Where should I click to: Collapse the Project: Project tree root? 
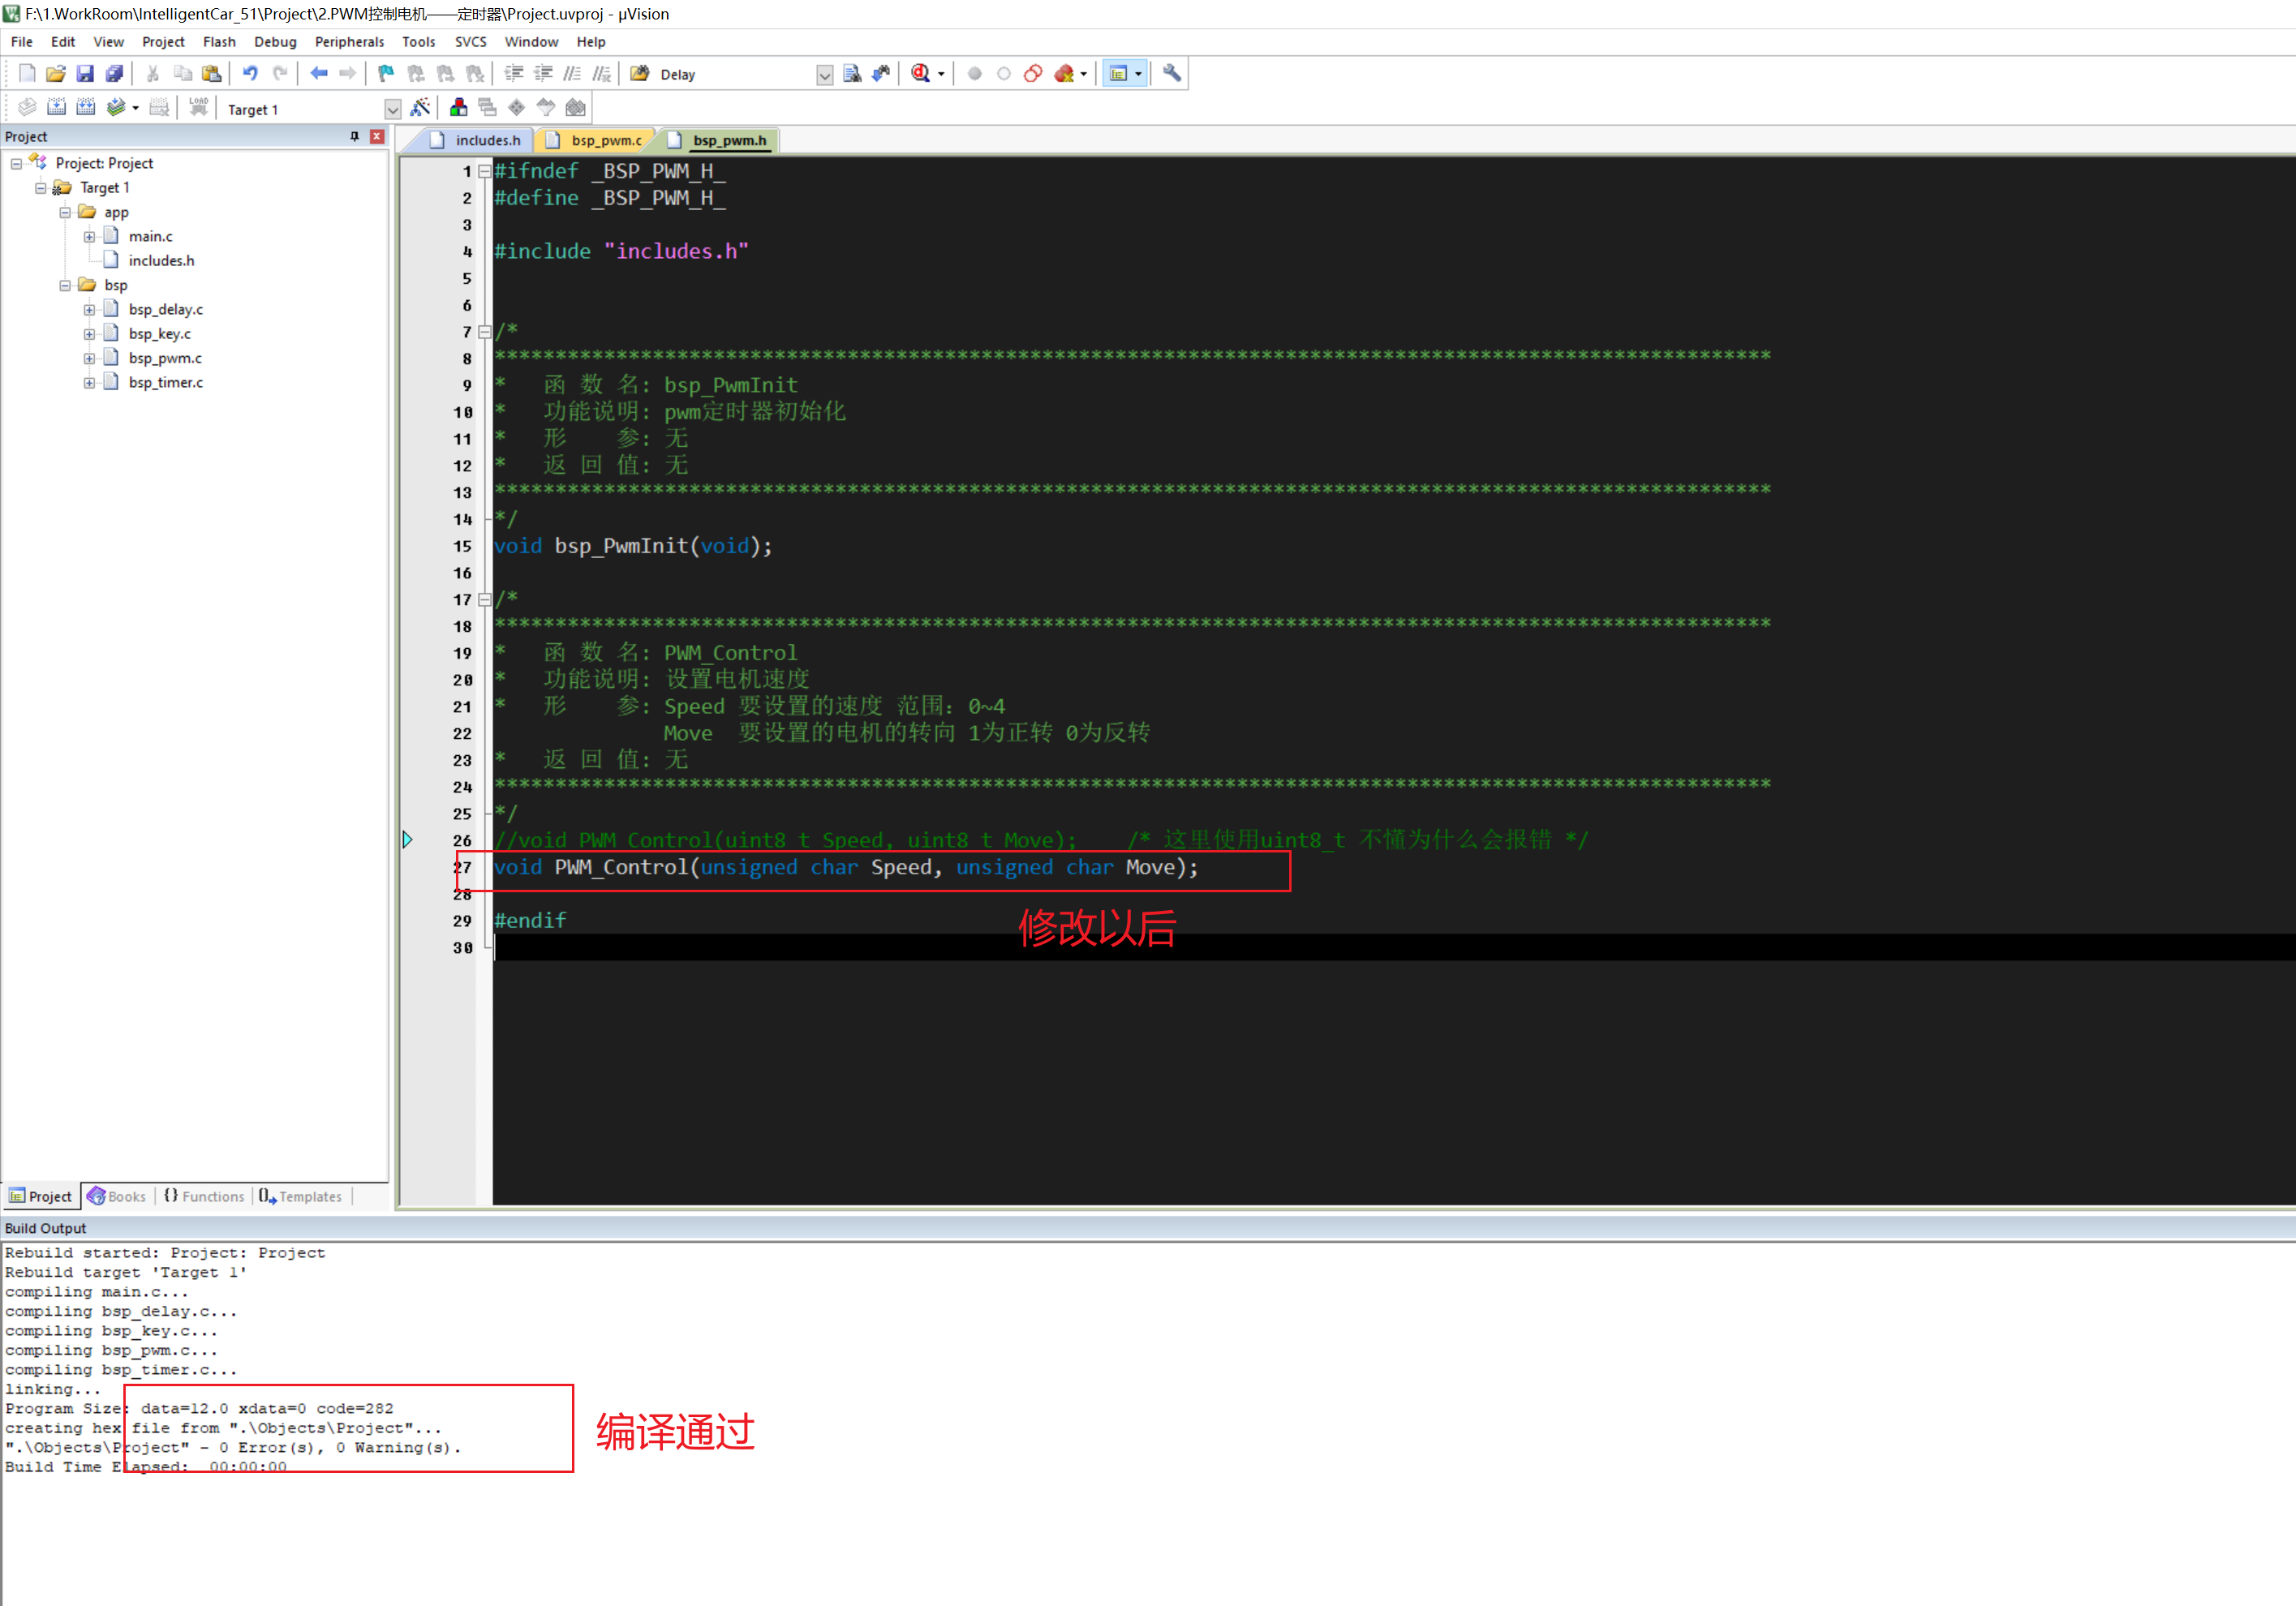pyautogui.click(x=16, y=163)
